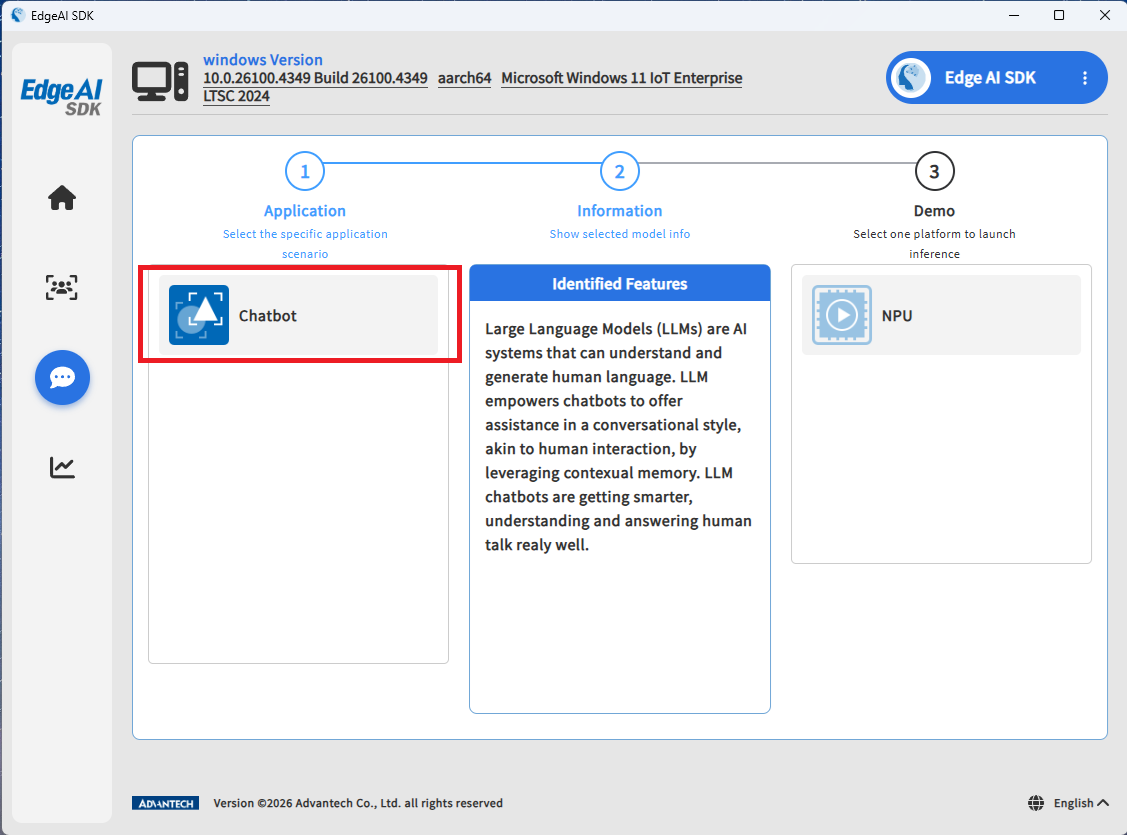
Task: Click the Demo step label
Action: (934, 211)
